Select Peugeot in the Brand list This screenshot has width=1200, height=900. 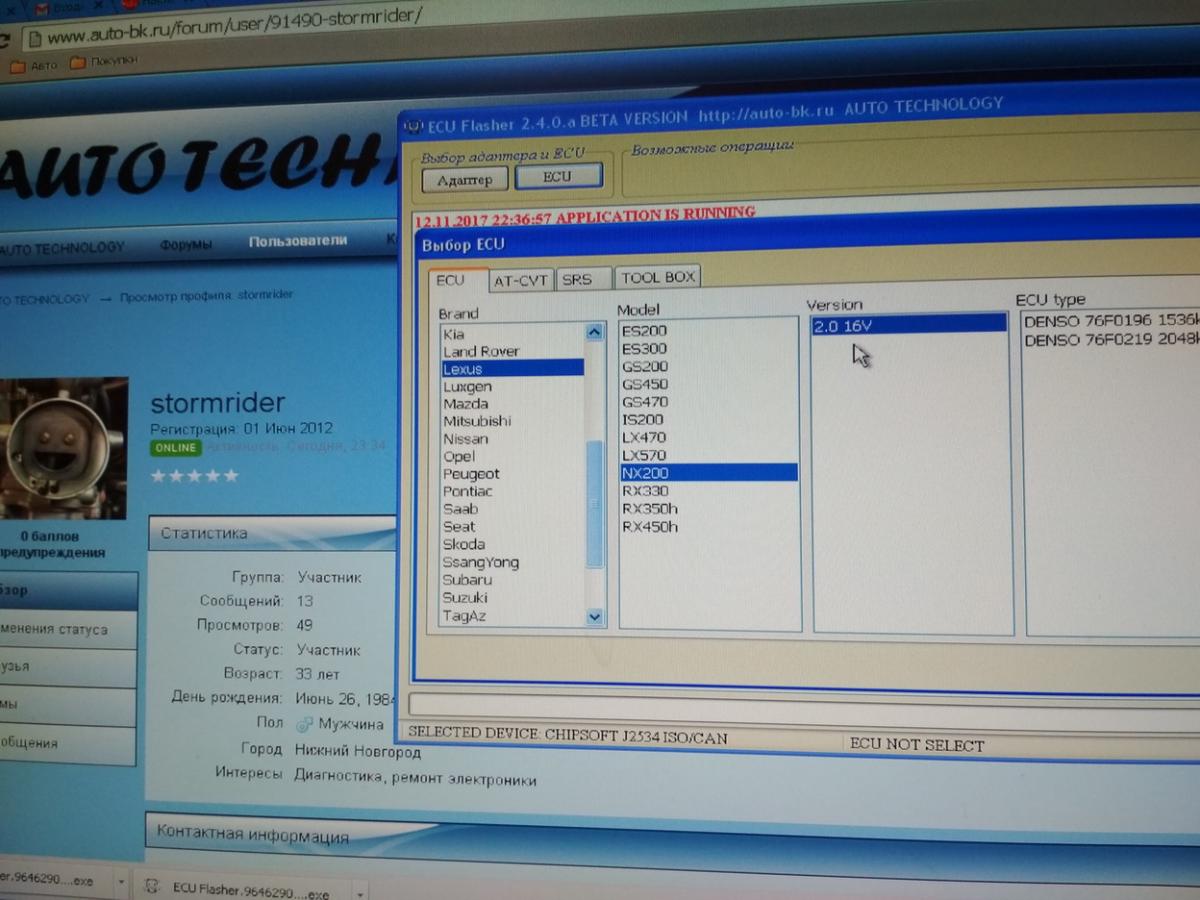click(x=471, y=473)
